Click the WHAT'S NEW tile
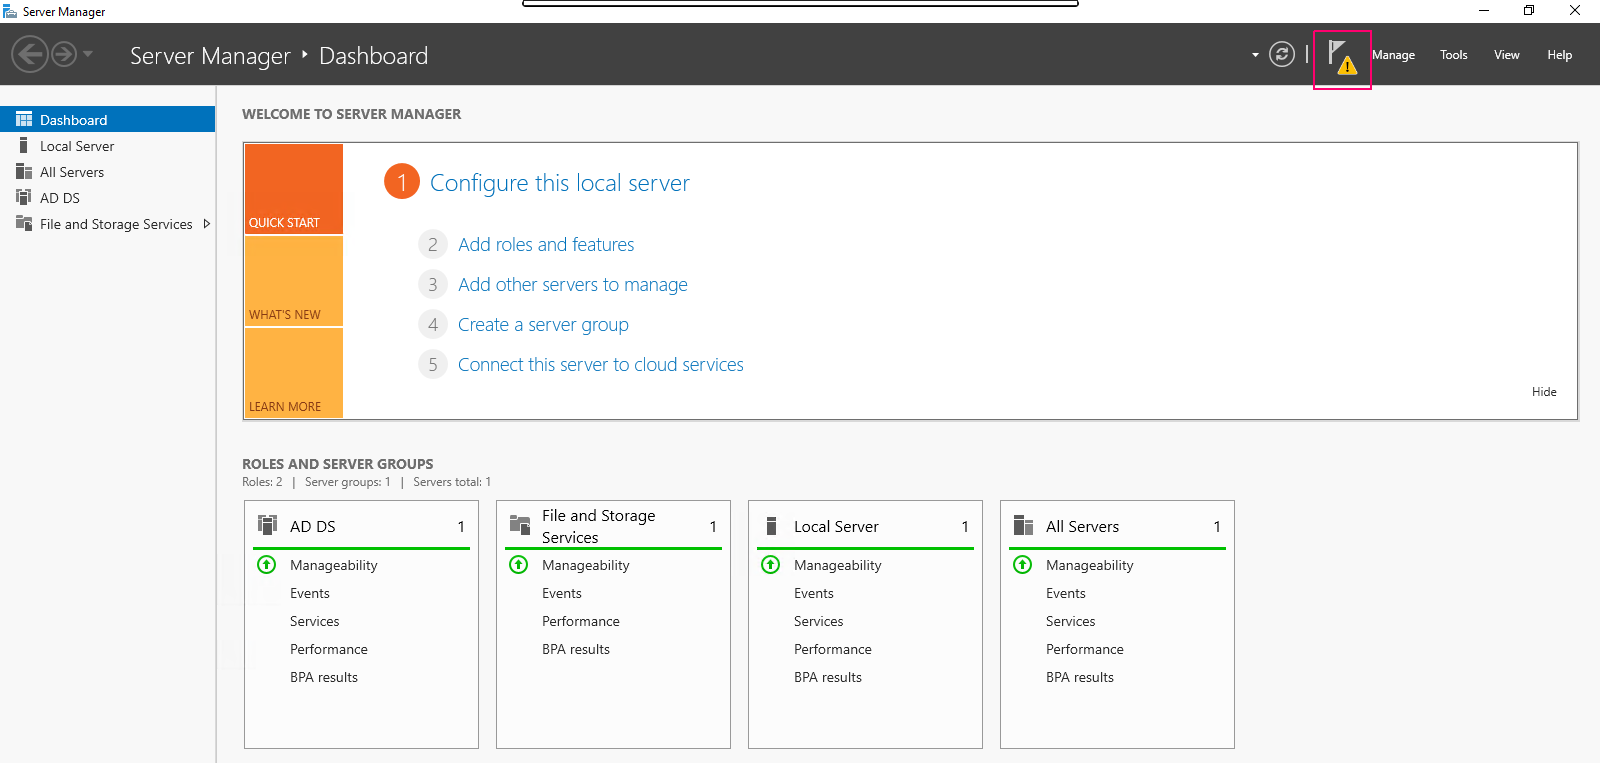 294,281
